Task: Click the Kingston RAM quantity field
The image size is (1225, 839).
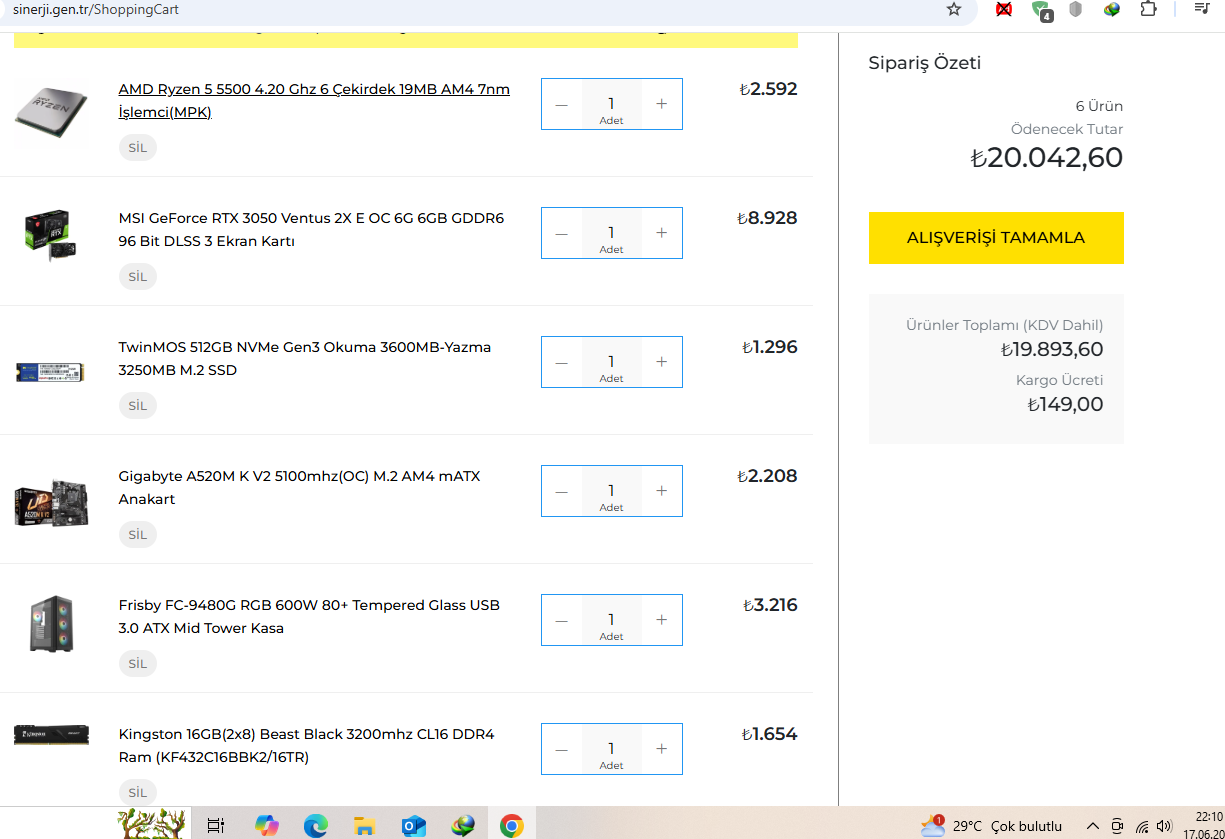Action: coord(611,749)
